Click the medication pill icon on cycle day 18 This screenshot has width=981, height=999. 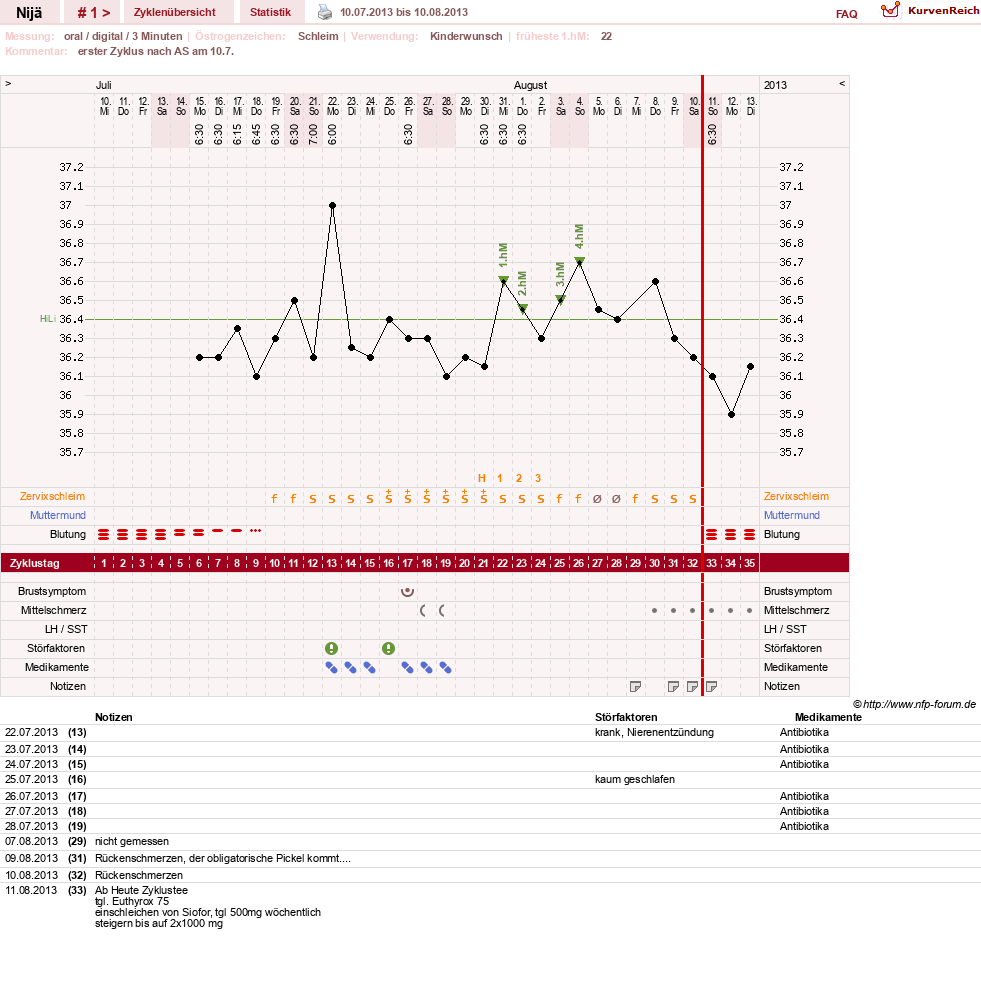click(427, 668)
